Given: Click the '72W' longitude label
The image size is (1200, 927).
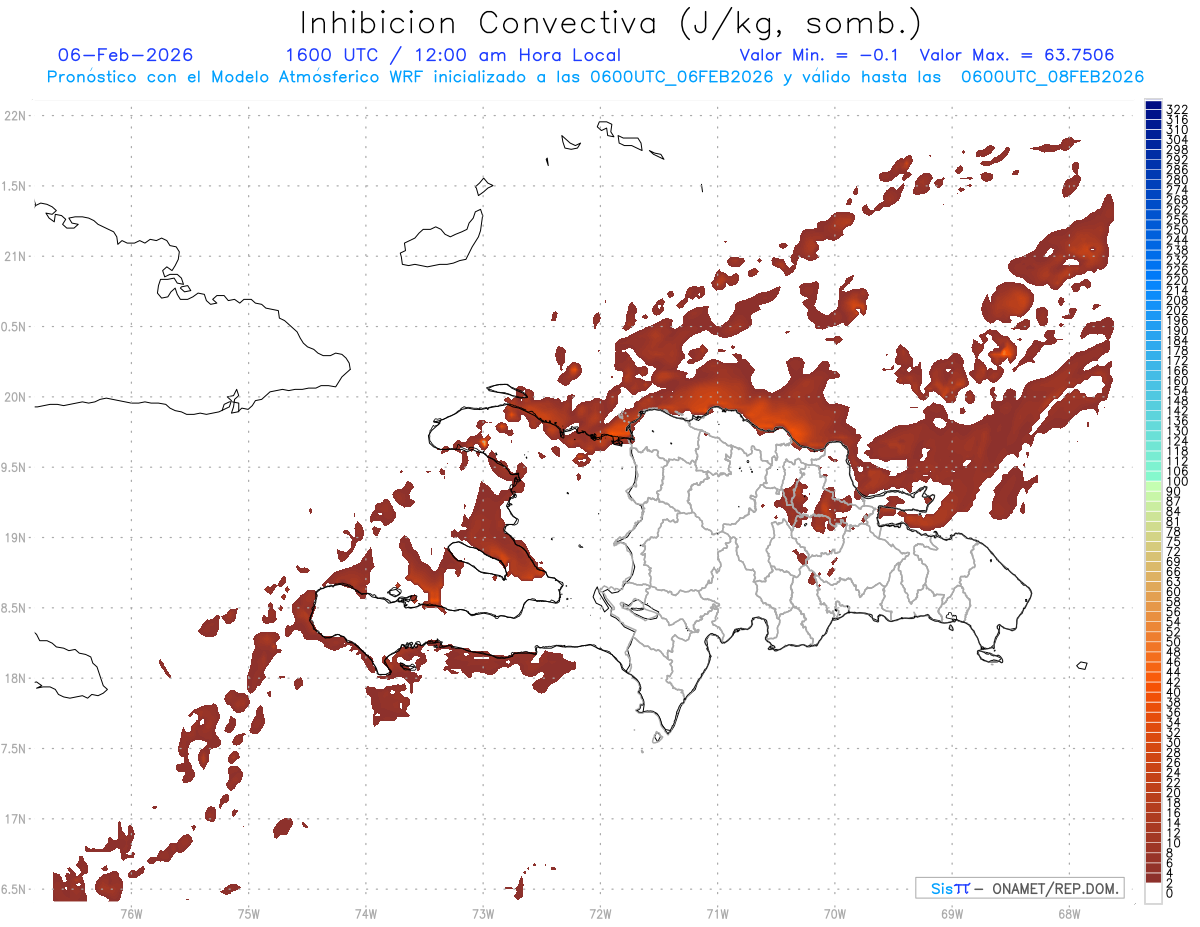Looking at the screenshot, I should click(x=600, y=913).
